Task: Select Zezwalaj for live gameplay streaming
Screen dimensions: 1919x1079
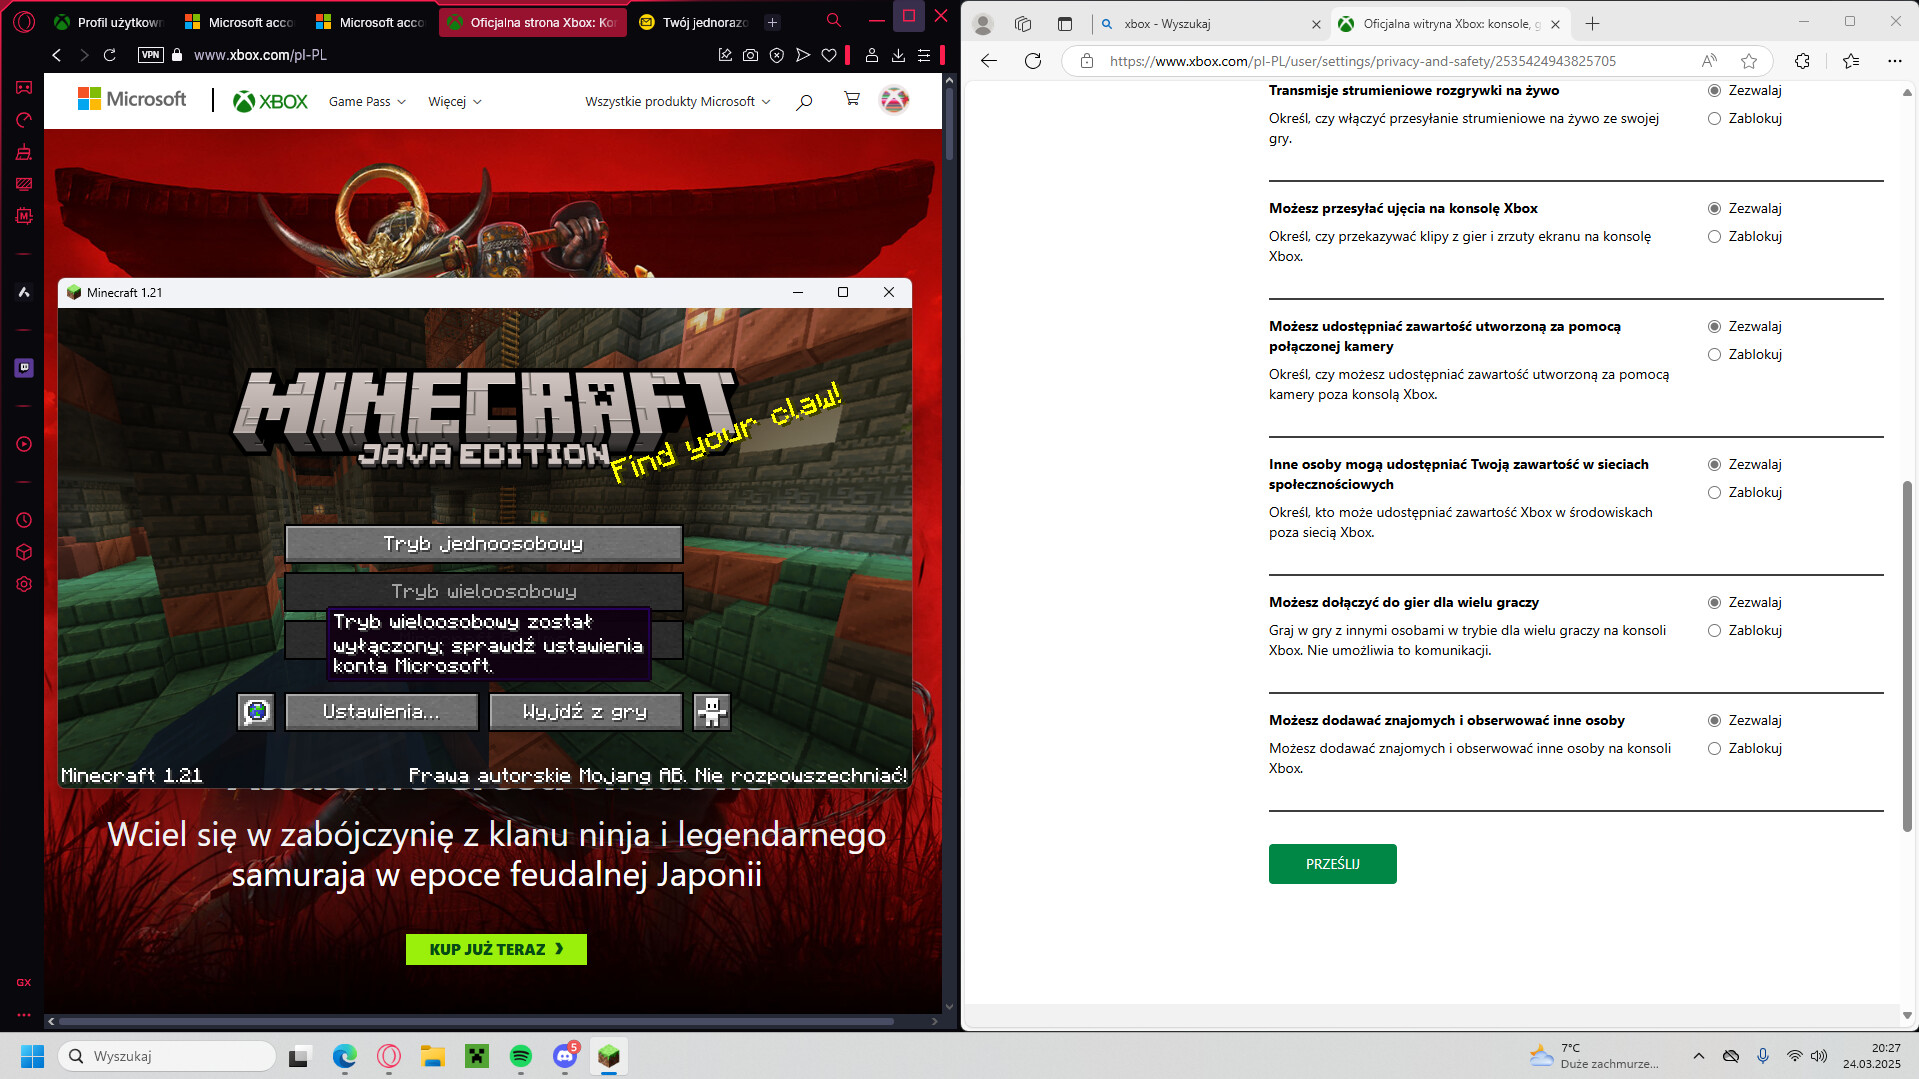Action: [x=1714, y=91]
